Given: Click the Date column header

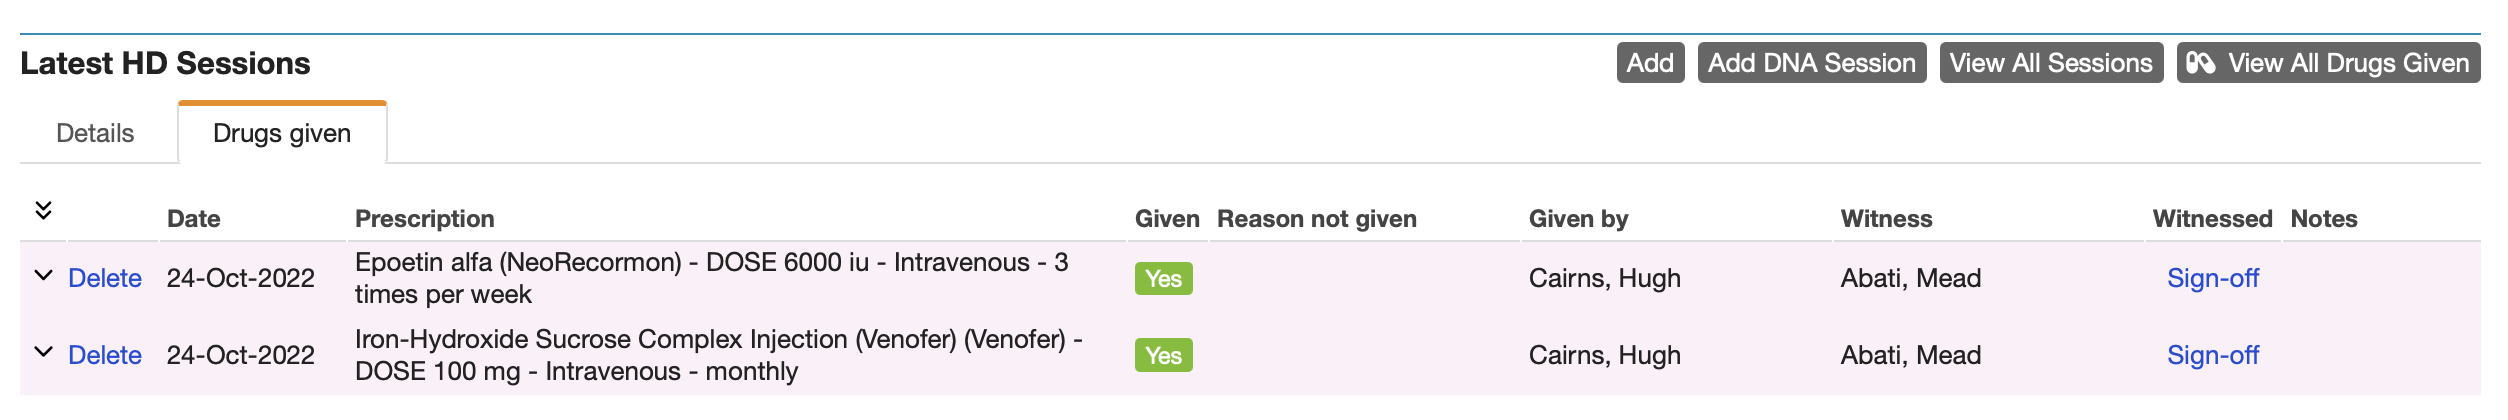Looking at the screenshot, I should (194, 219).
